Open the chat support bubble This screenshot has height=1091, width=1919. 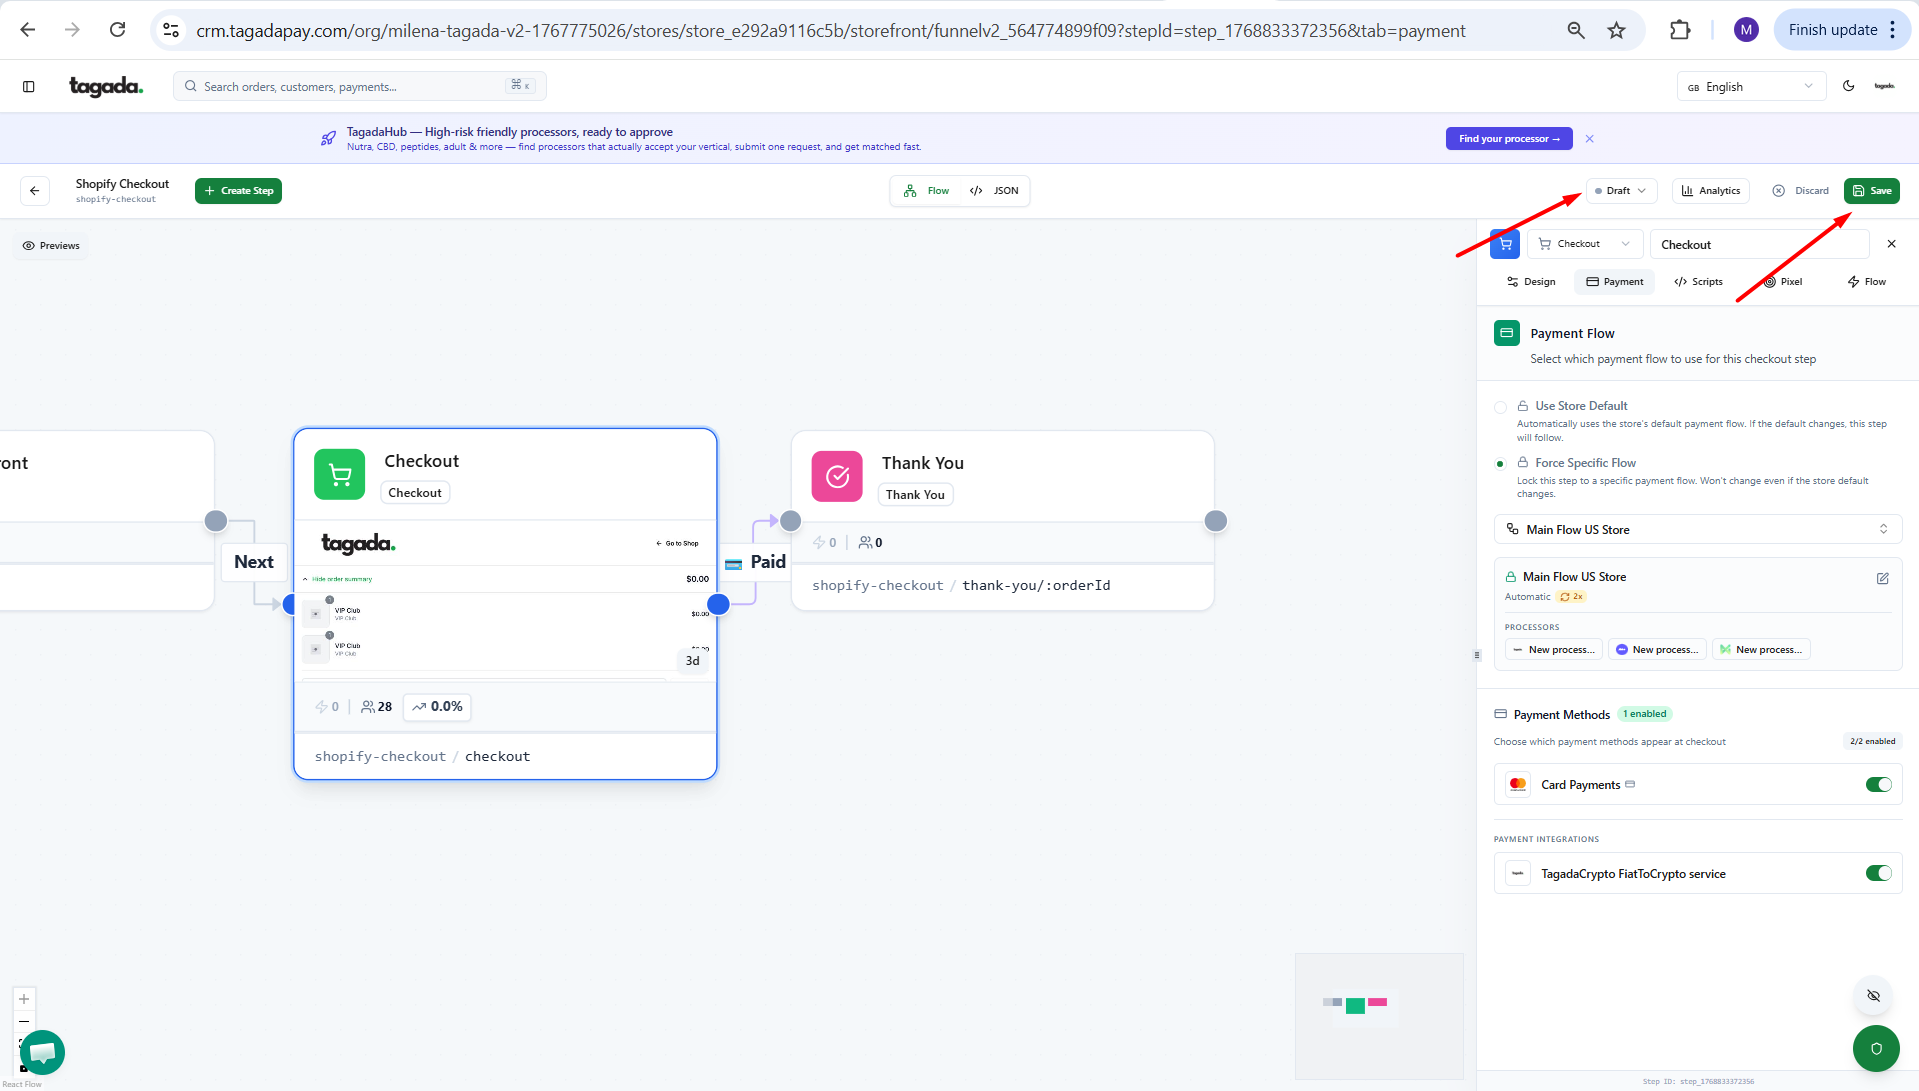[x=42, y=1052]
